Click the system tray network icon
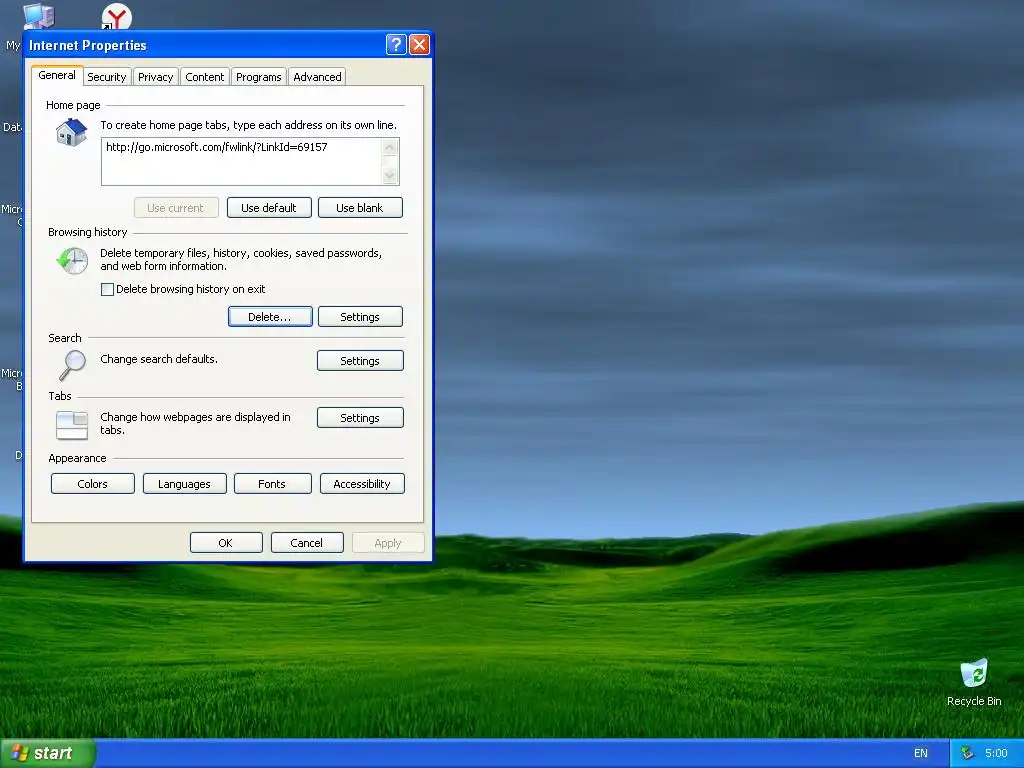The width and height of the screenshot is (1024, 768). [967, 753]
